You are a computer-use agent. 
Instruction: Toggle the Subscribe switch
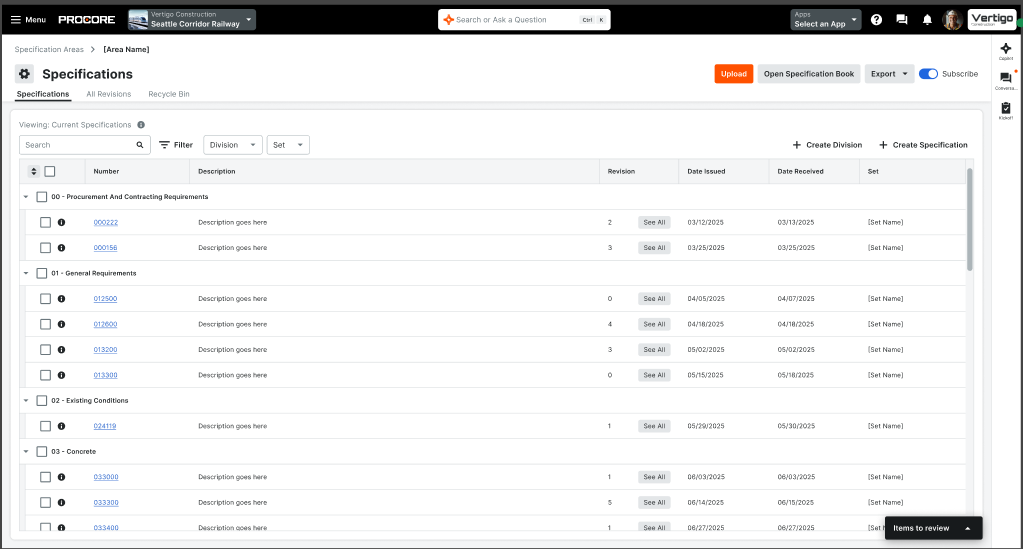pos(928,74)
